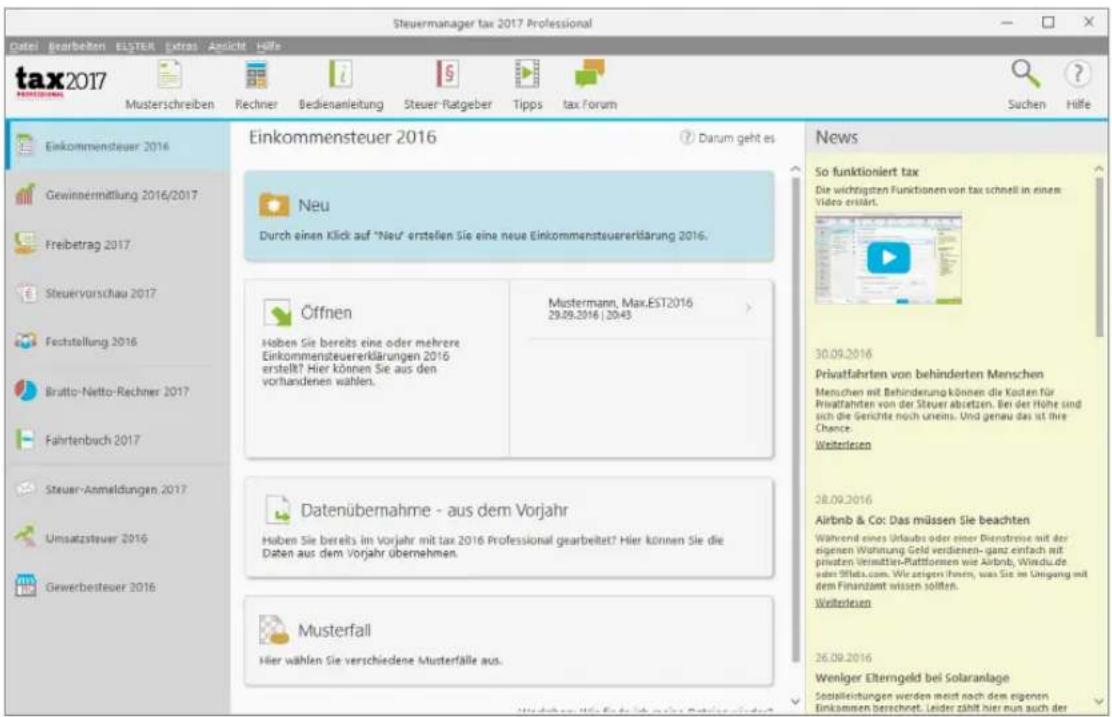Follow Weiterlesen link under Privatfahrten article
Screen dimensions: 1112x717
(843, 445)
